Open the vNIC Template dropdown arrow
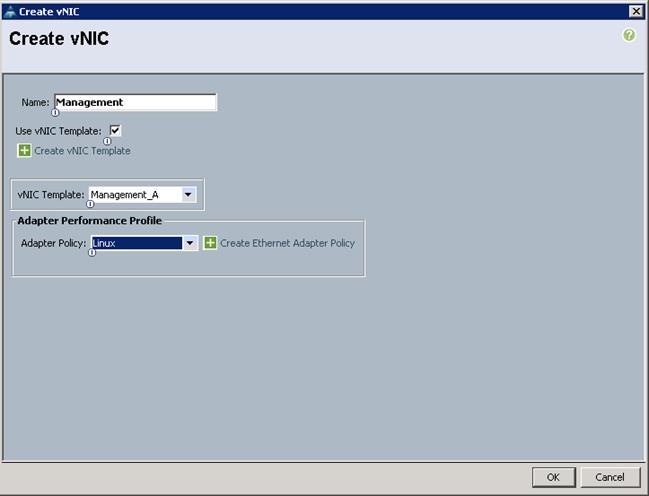This screenshot has height=496, width=649. (188, 195)
